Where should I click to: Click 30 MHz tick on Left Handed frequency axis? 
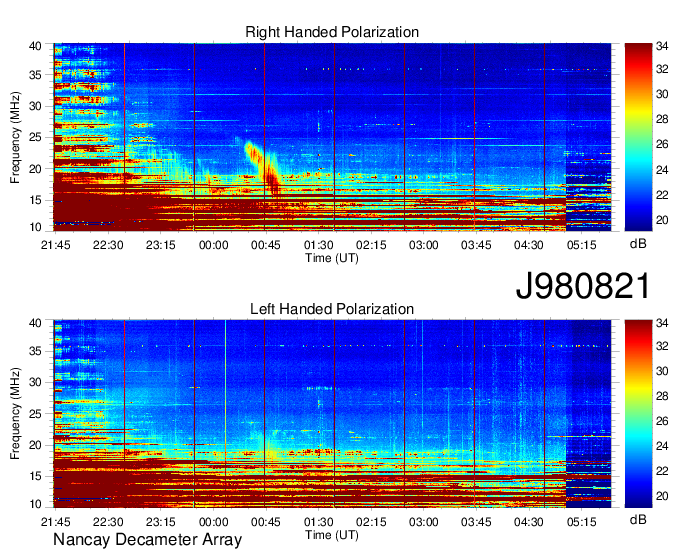click(x=35, y=382)
